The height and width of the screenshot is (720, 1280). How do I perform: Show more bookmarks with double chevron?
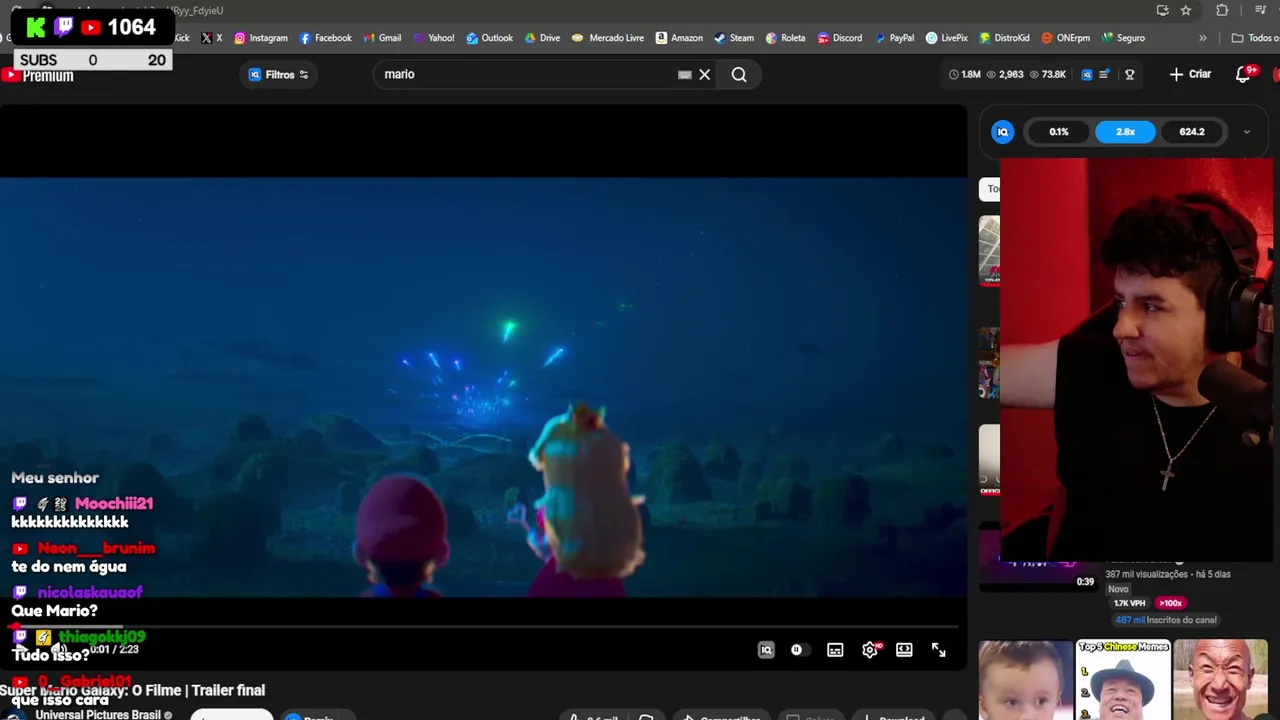tap(1202, 38)
